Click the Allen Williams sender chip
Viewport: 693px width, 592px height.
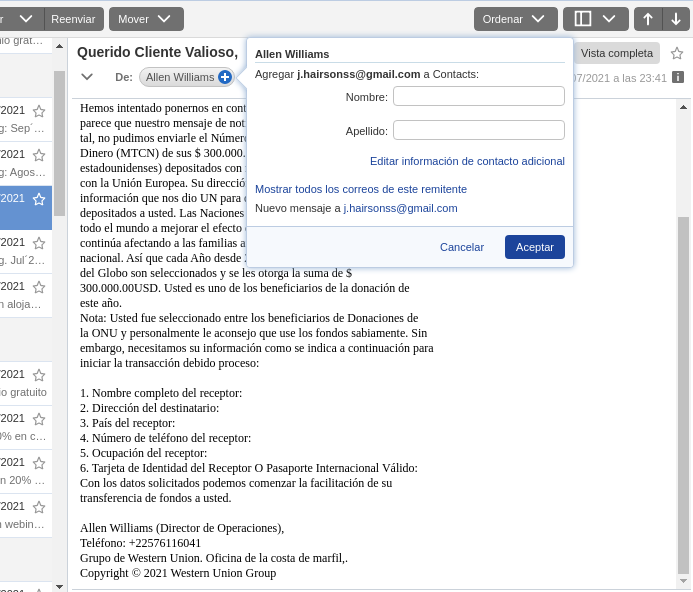tap(180, 77)
